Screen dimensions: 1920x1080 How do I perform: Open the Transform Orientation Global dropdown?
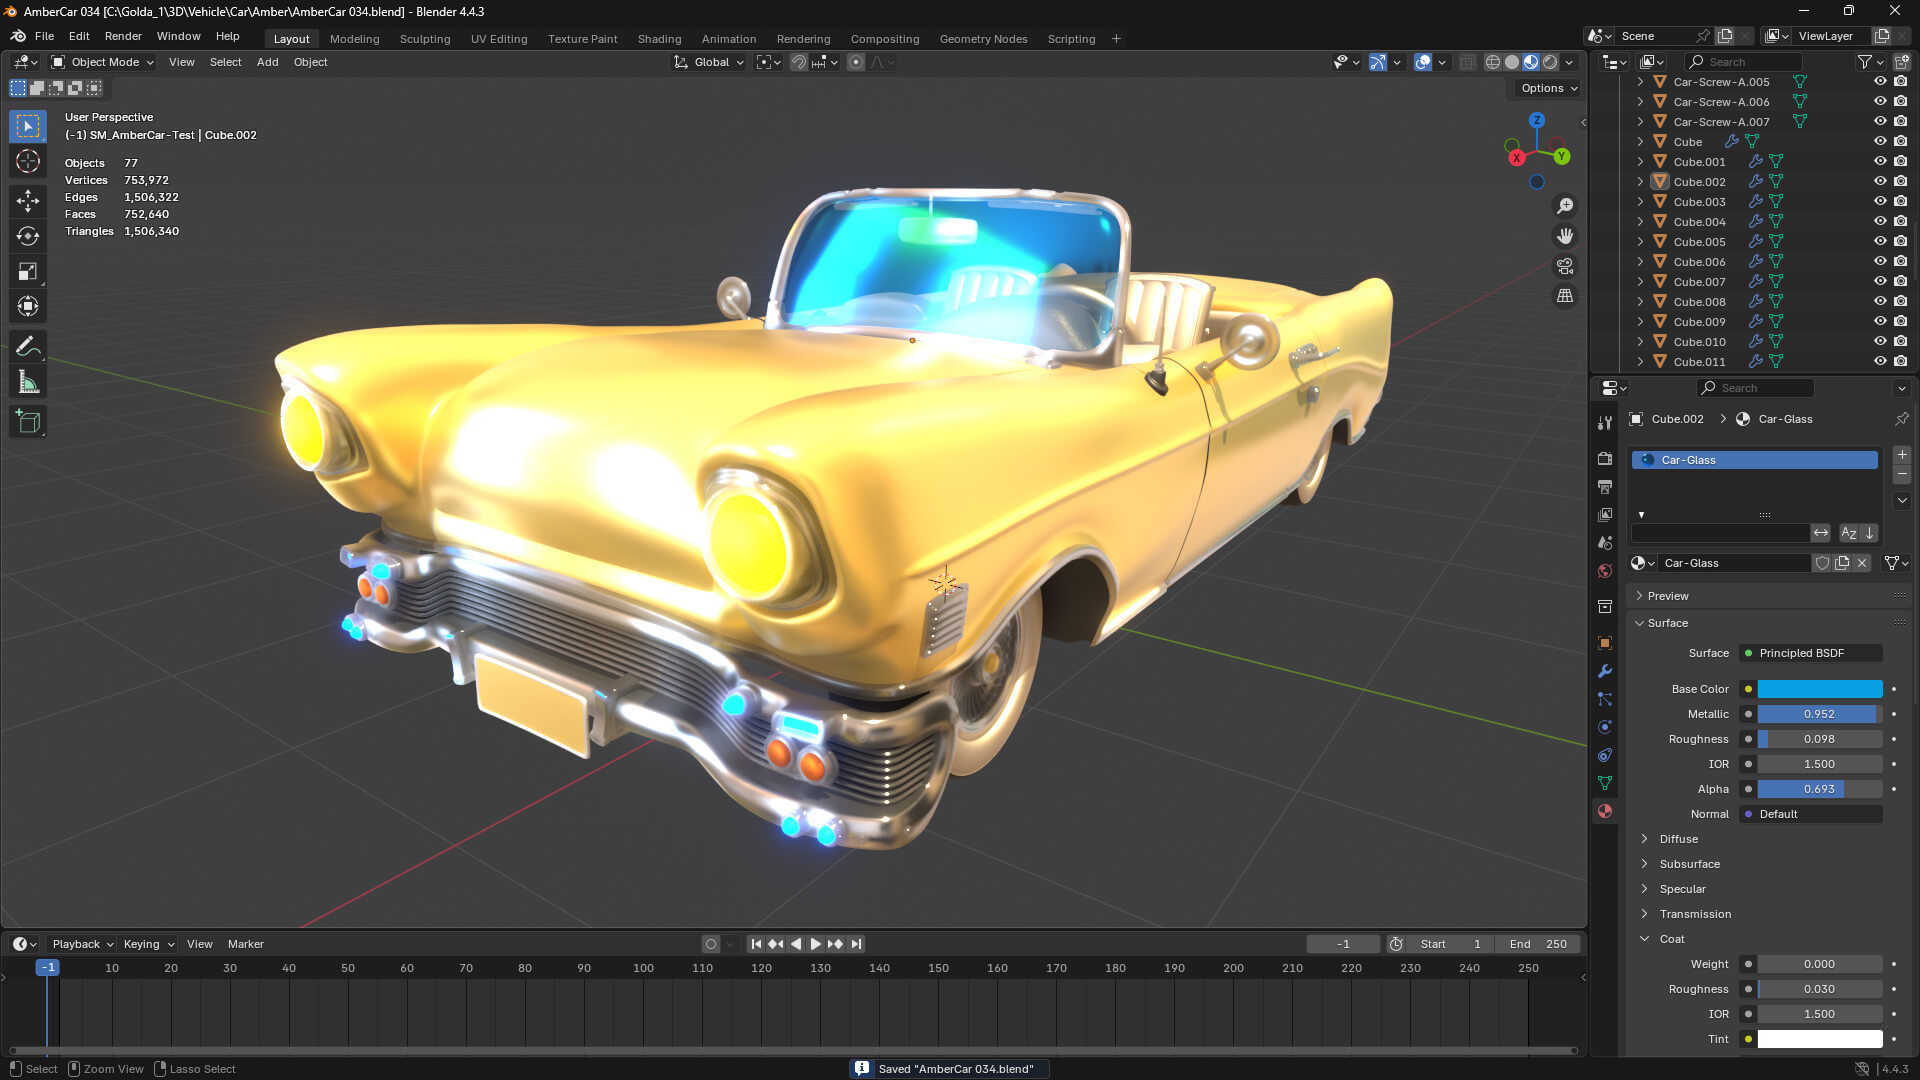[710, 62]
